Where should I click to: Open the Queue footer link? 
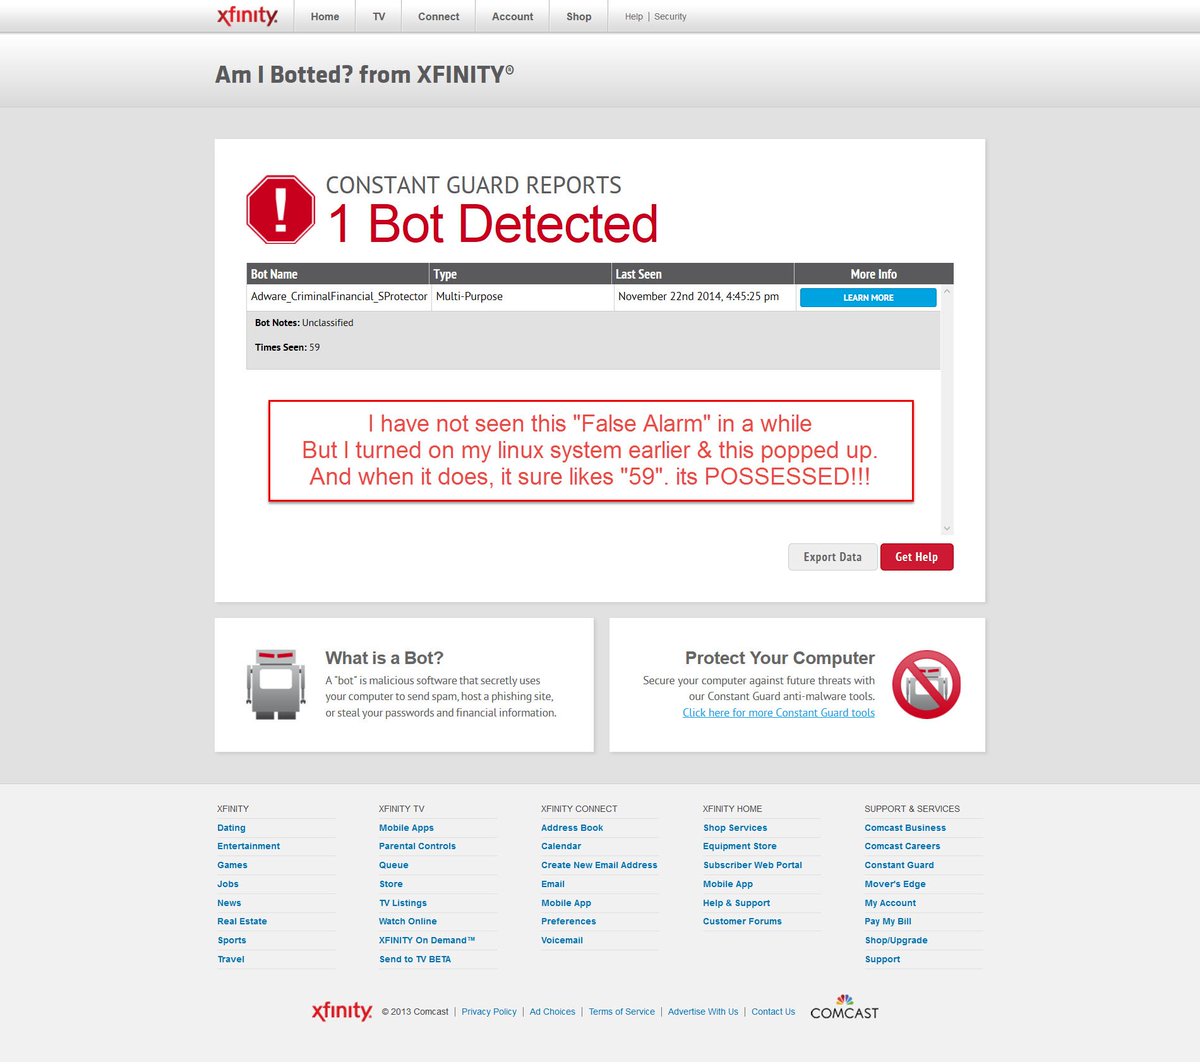coord(393,866)
